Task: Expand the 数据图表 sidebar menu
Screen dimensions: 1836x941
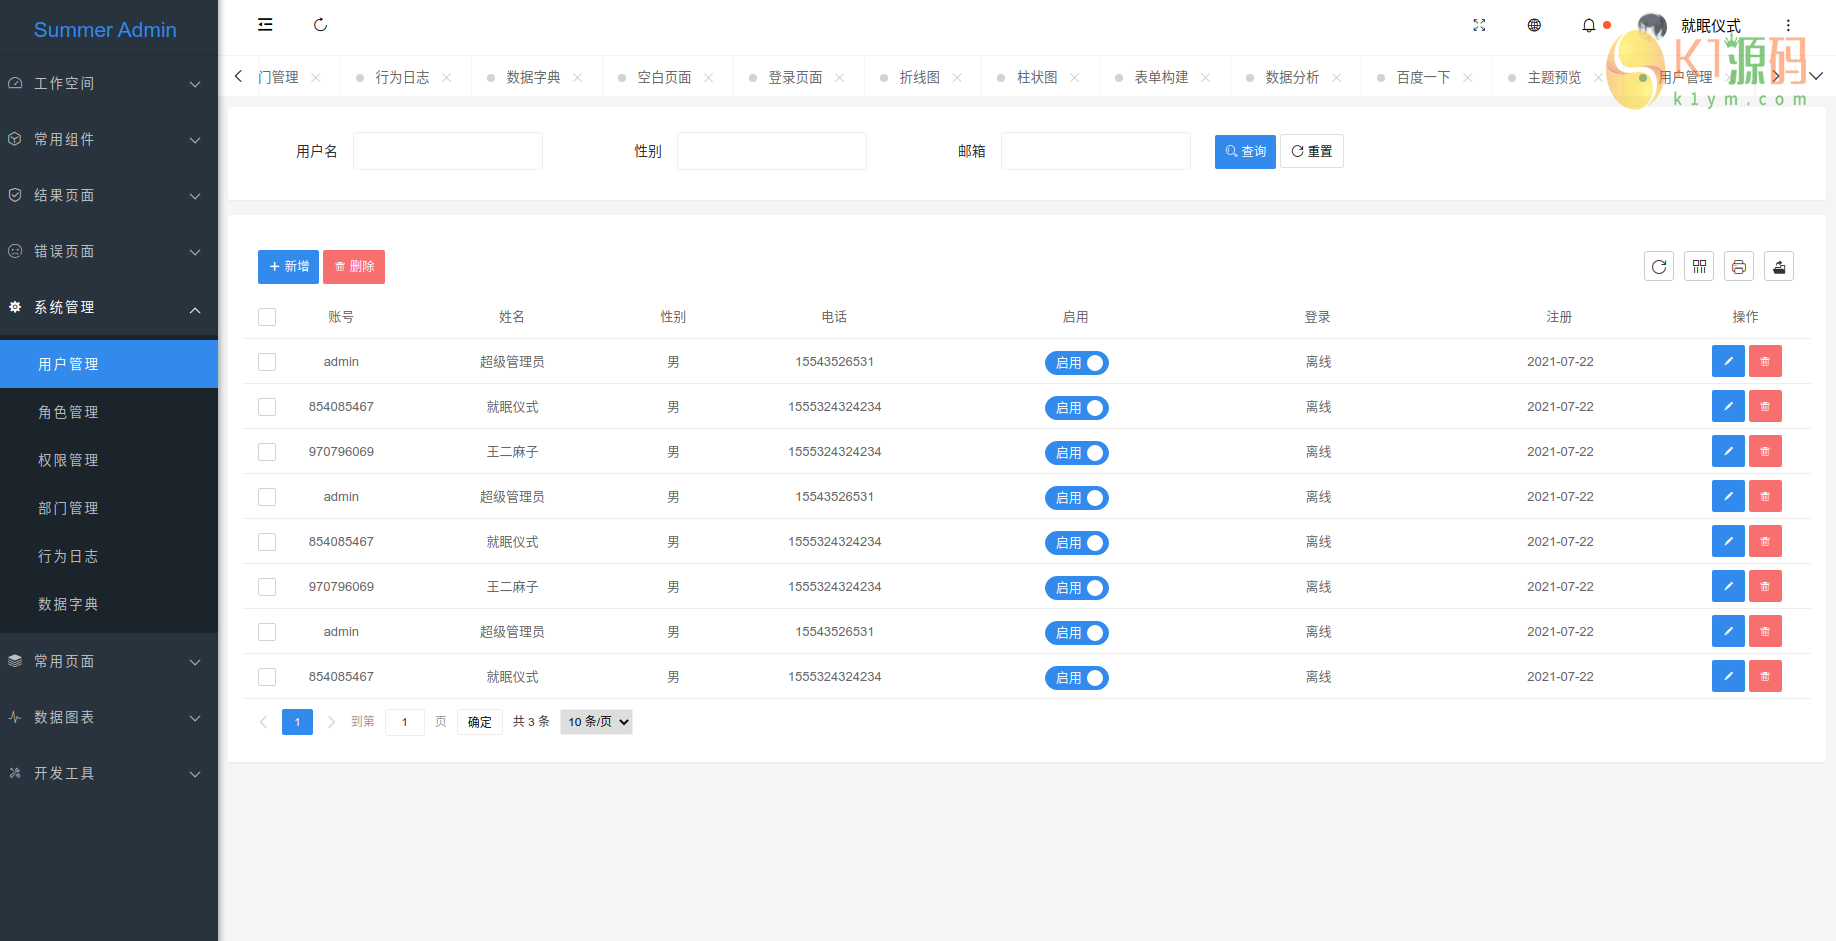Action: click(x=109, y=717)
